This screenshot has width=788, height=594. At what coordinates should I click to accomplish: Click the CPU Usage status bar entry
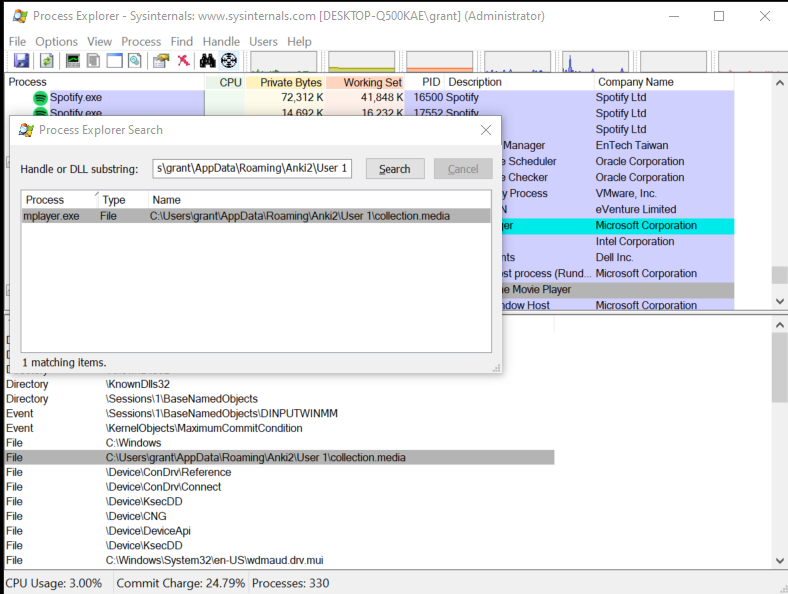click(54, 583)
